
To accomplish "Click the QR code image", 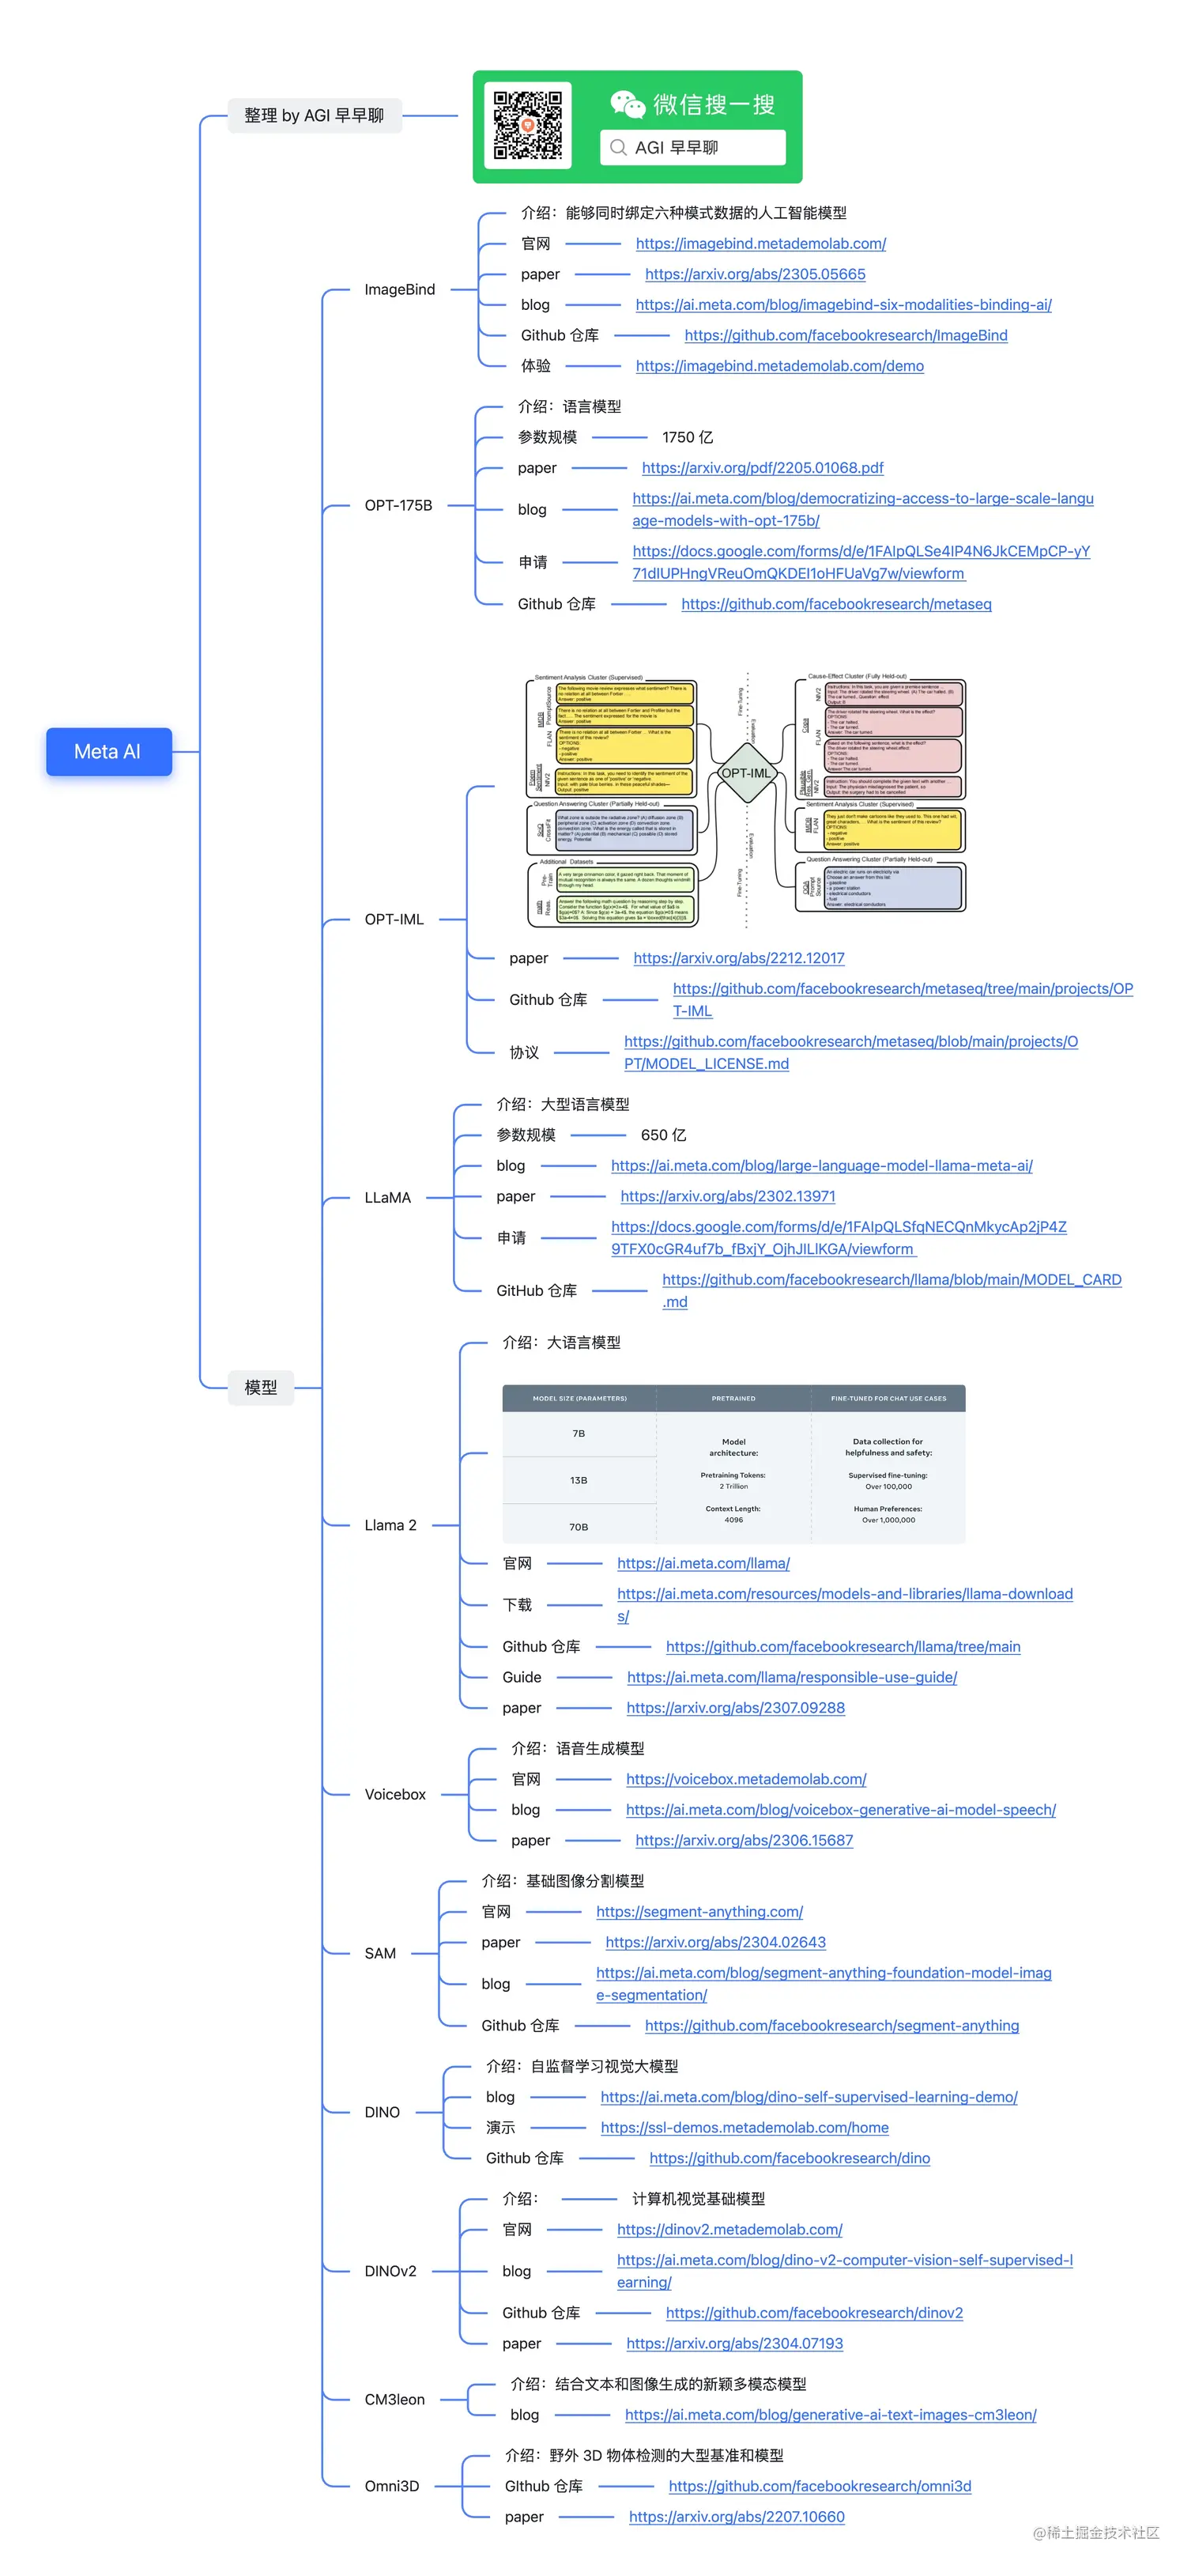I will [x=527, y=126].
